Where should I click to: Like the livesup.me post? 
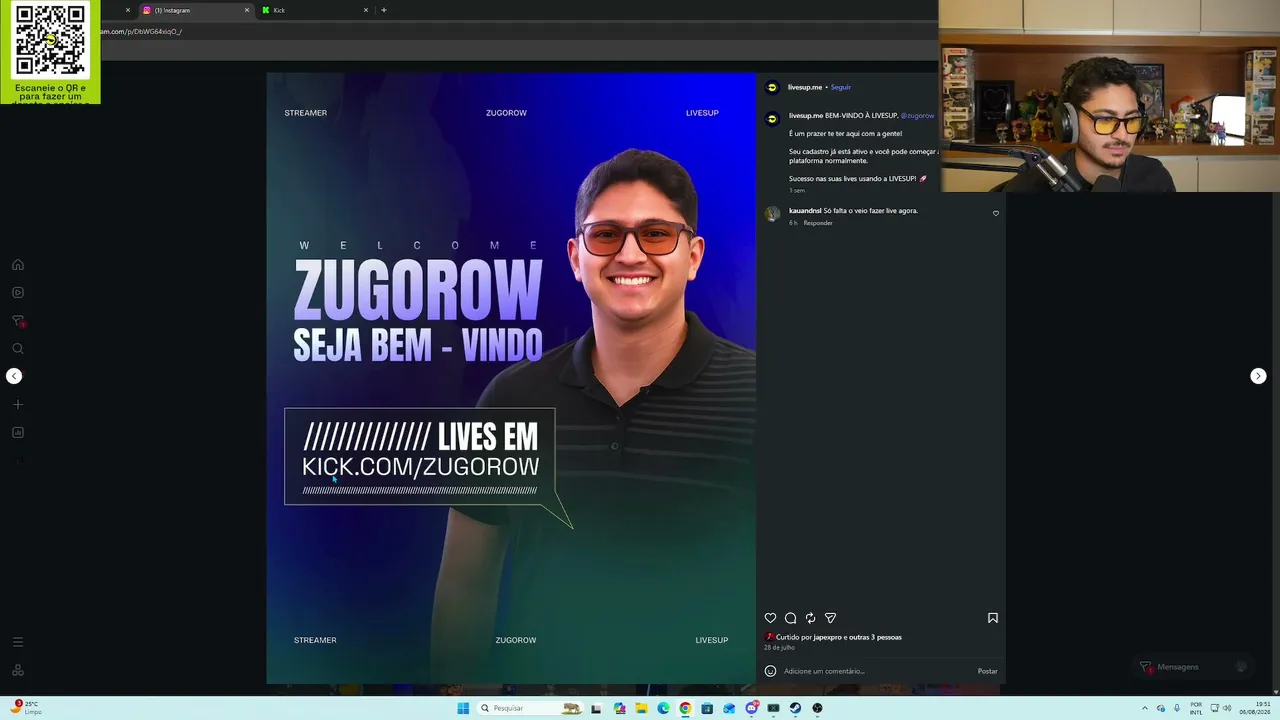[770, 618]
